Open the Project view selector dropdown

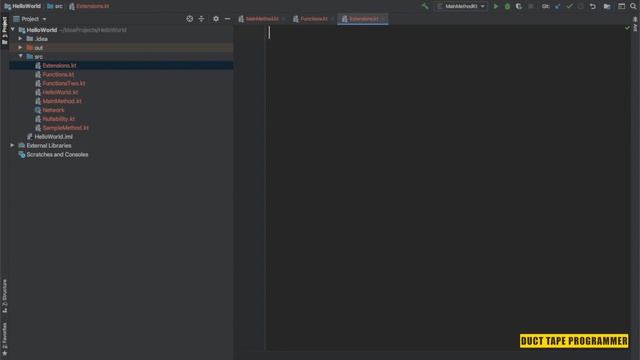coord(30,19)
